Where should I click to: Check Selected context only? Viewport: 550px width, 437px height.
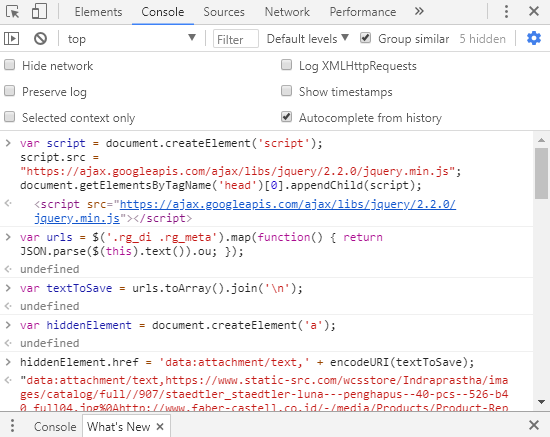pos(9,117)
